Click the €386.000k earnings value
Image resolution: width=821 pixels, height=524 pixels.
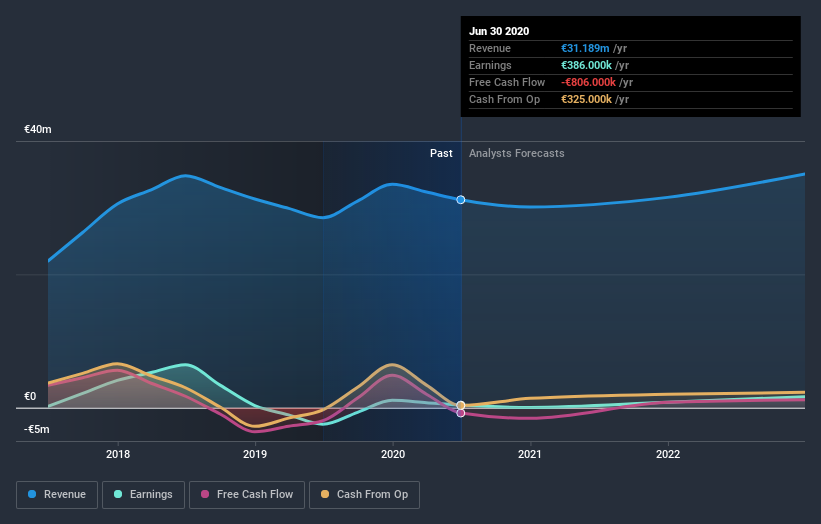tap(586, 65)
